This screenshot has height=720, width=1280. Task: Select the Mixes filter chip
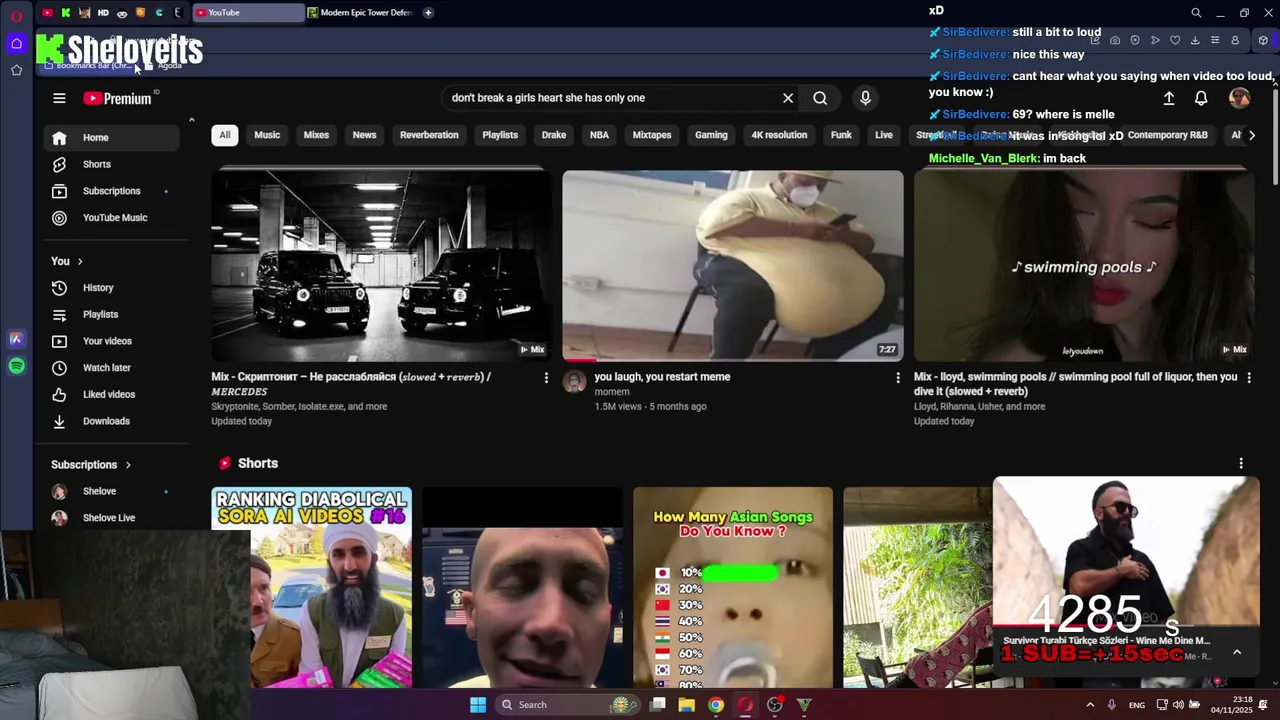click(x=316, y=135)
